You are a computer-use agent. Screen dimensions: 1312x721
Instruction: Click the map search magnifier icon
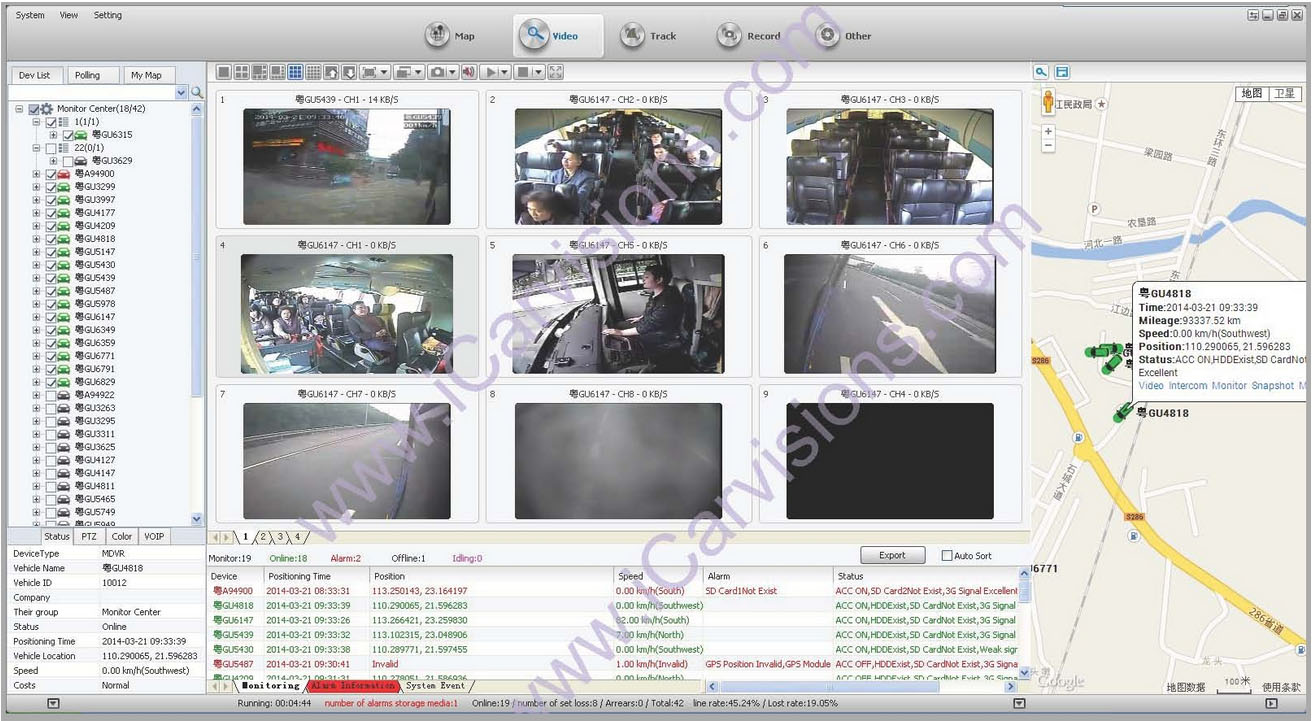(x=1041, y=72)
